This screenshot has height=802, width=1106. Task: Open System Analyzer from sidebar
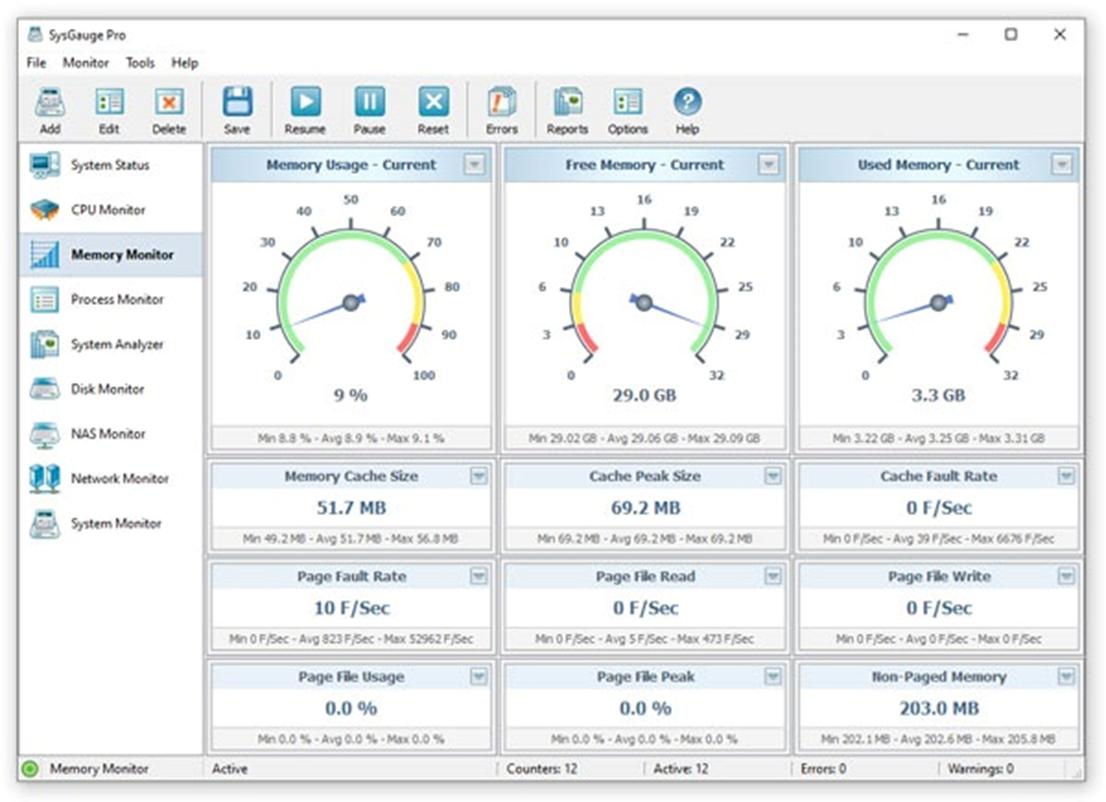[x=111, y=344]
